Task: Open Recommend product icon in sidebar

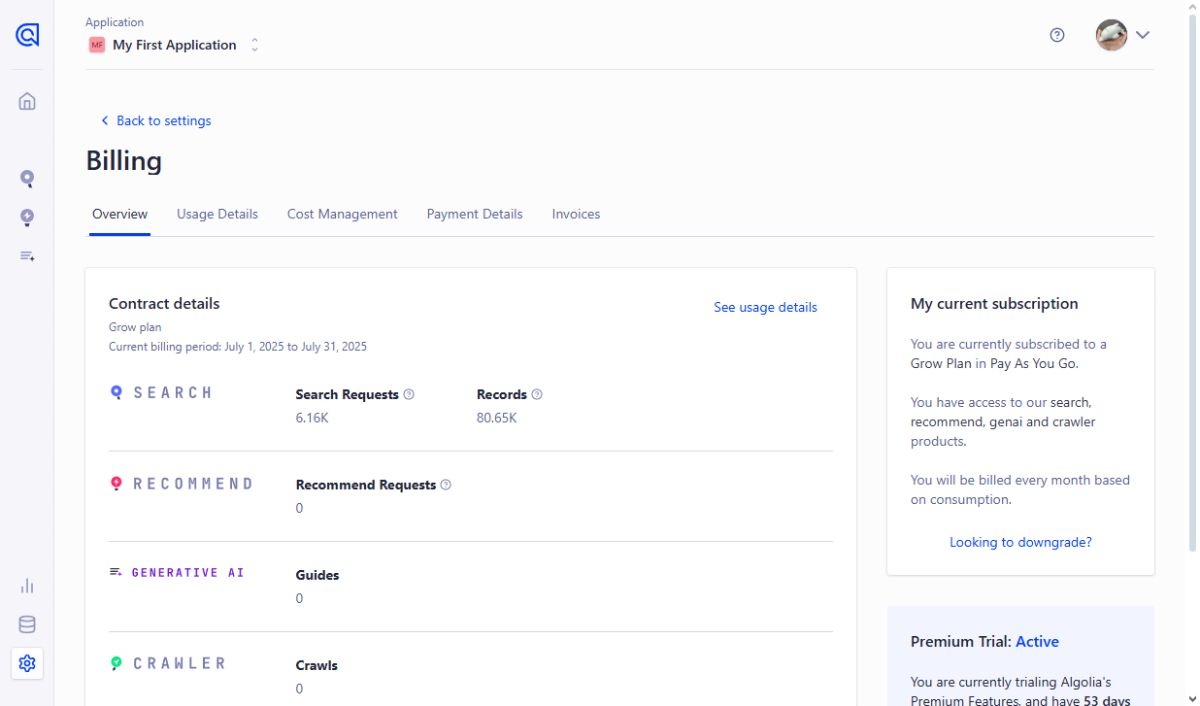Action: [27, 217]
